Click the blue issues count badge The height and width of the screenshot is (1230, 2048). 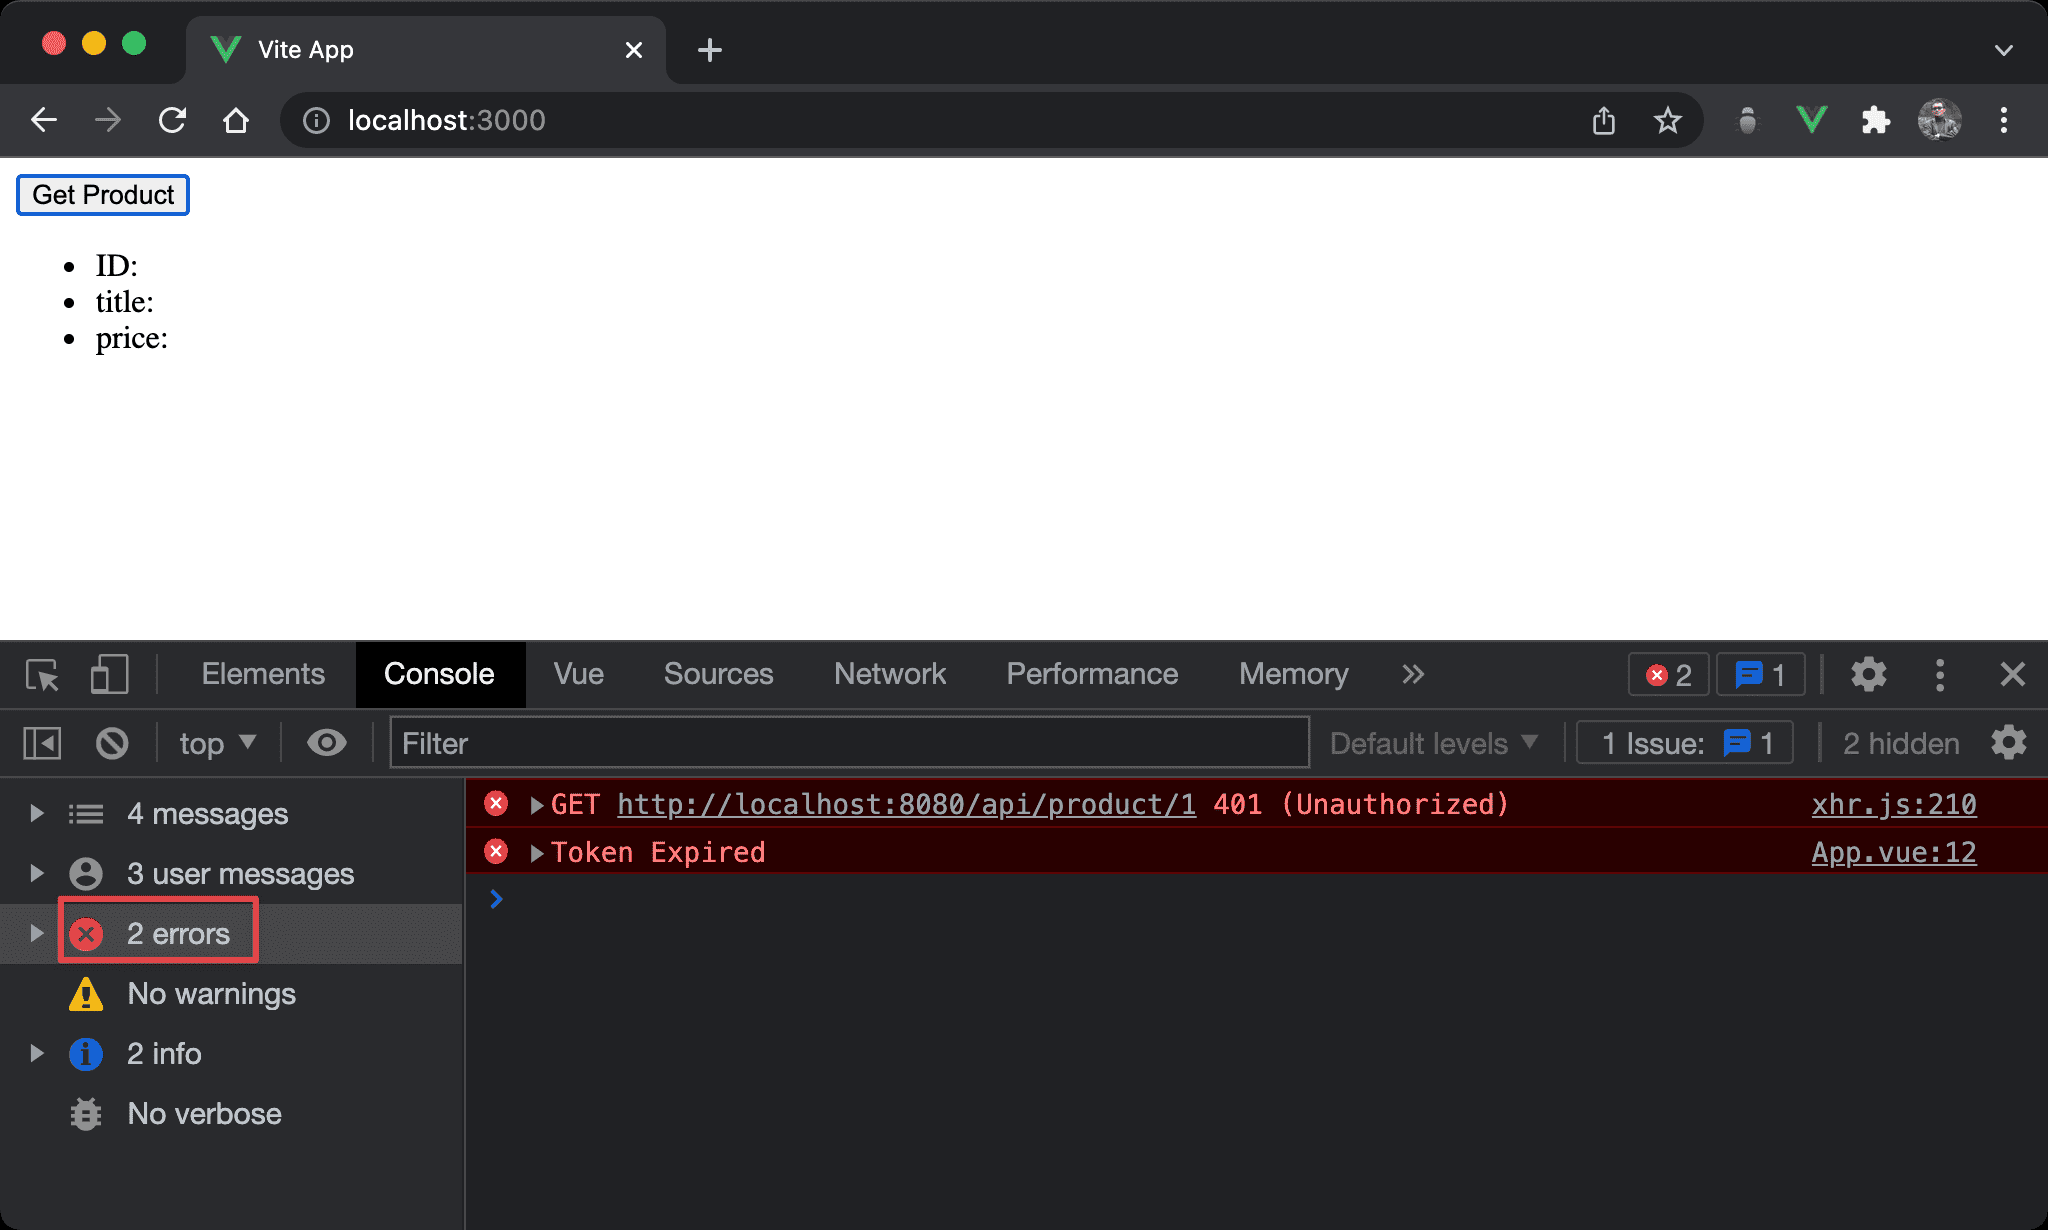pos(1760,675)
